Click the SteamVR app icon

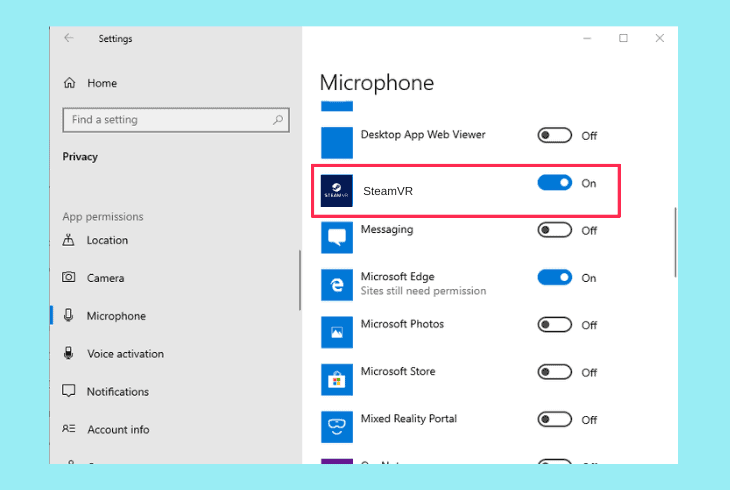(x=337, y=191)
